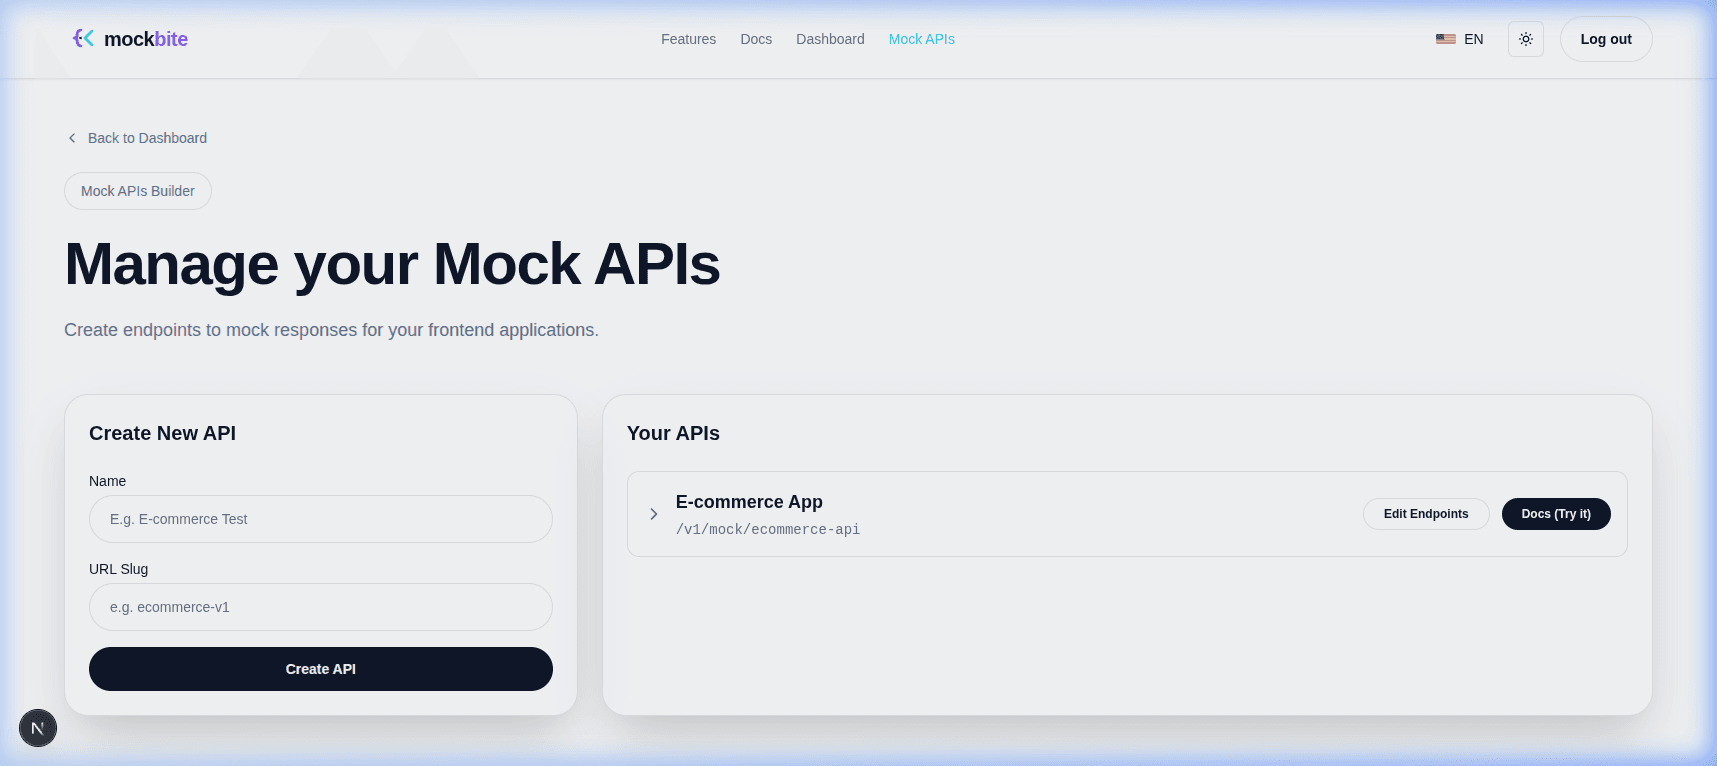Click the mockbite logo icon
Screen dimensions: 1717x766
[x=83, y=38]
